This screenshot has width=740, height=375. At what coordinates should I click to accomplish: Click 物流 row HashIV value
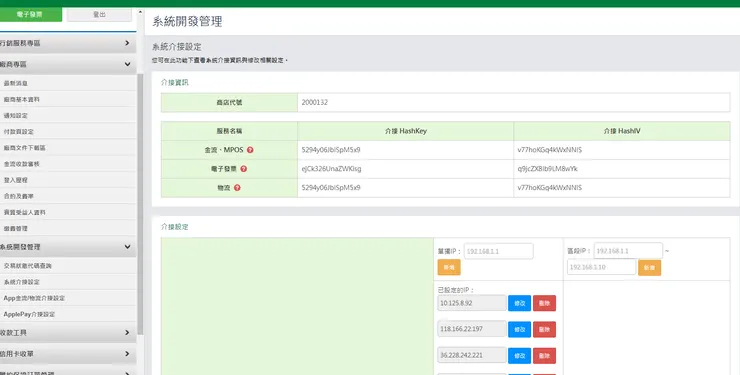pos(549,188)
